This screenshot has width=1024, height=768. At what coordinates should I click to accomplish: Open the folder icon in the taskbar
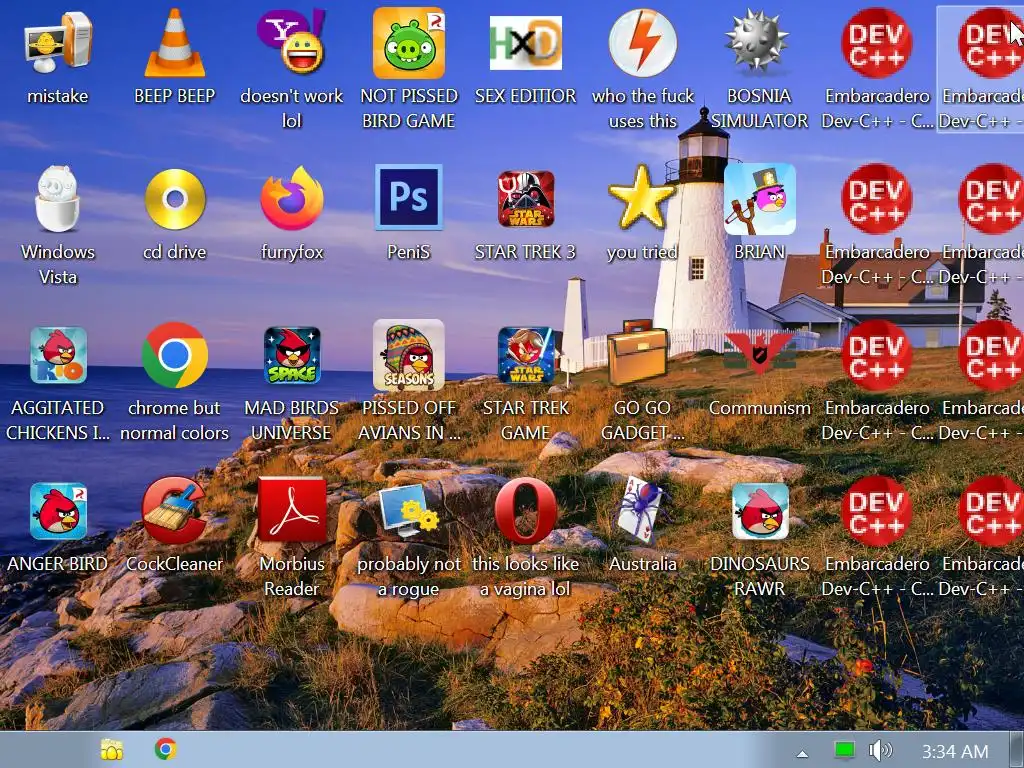112,750
